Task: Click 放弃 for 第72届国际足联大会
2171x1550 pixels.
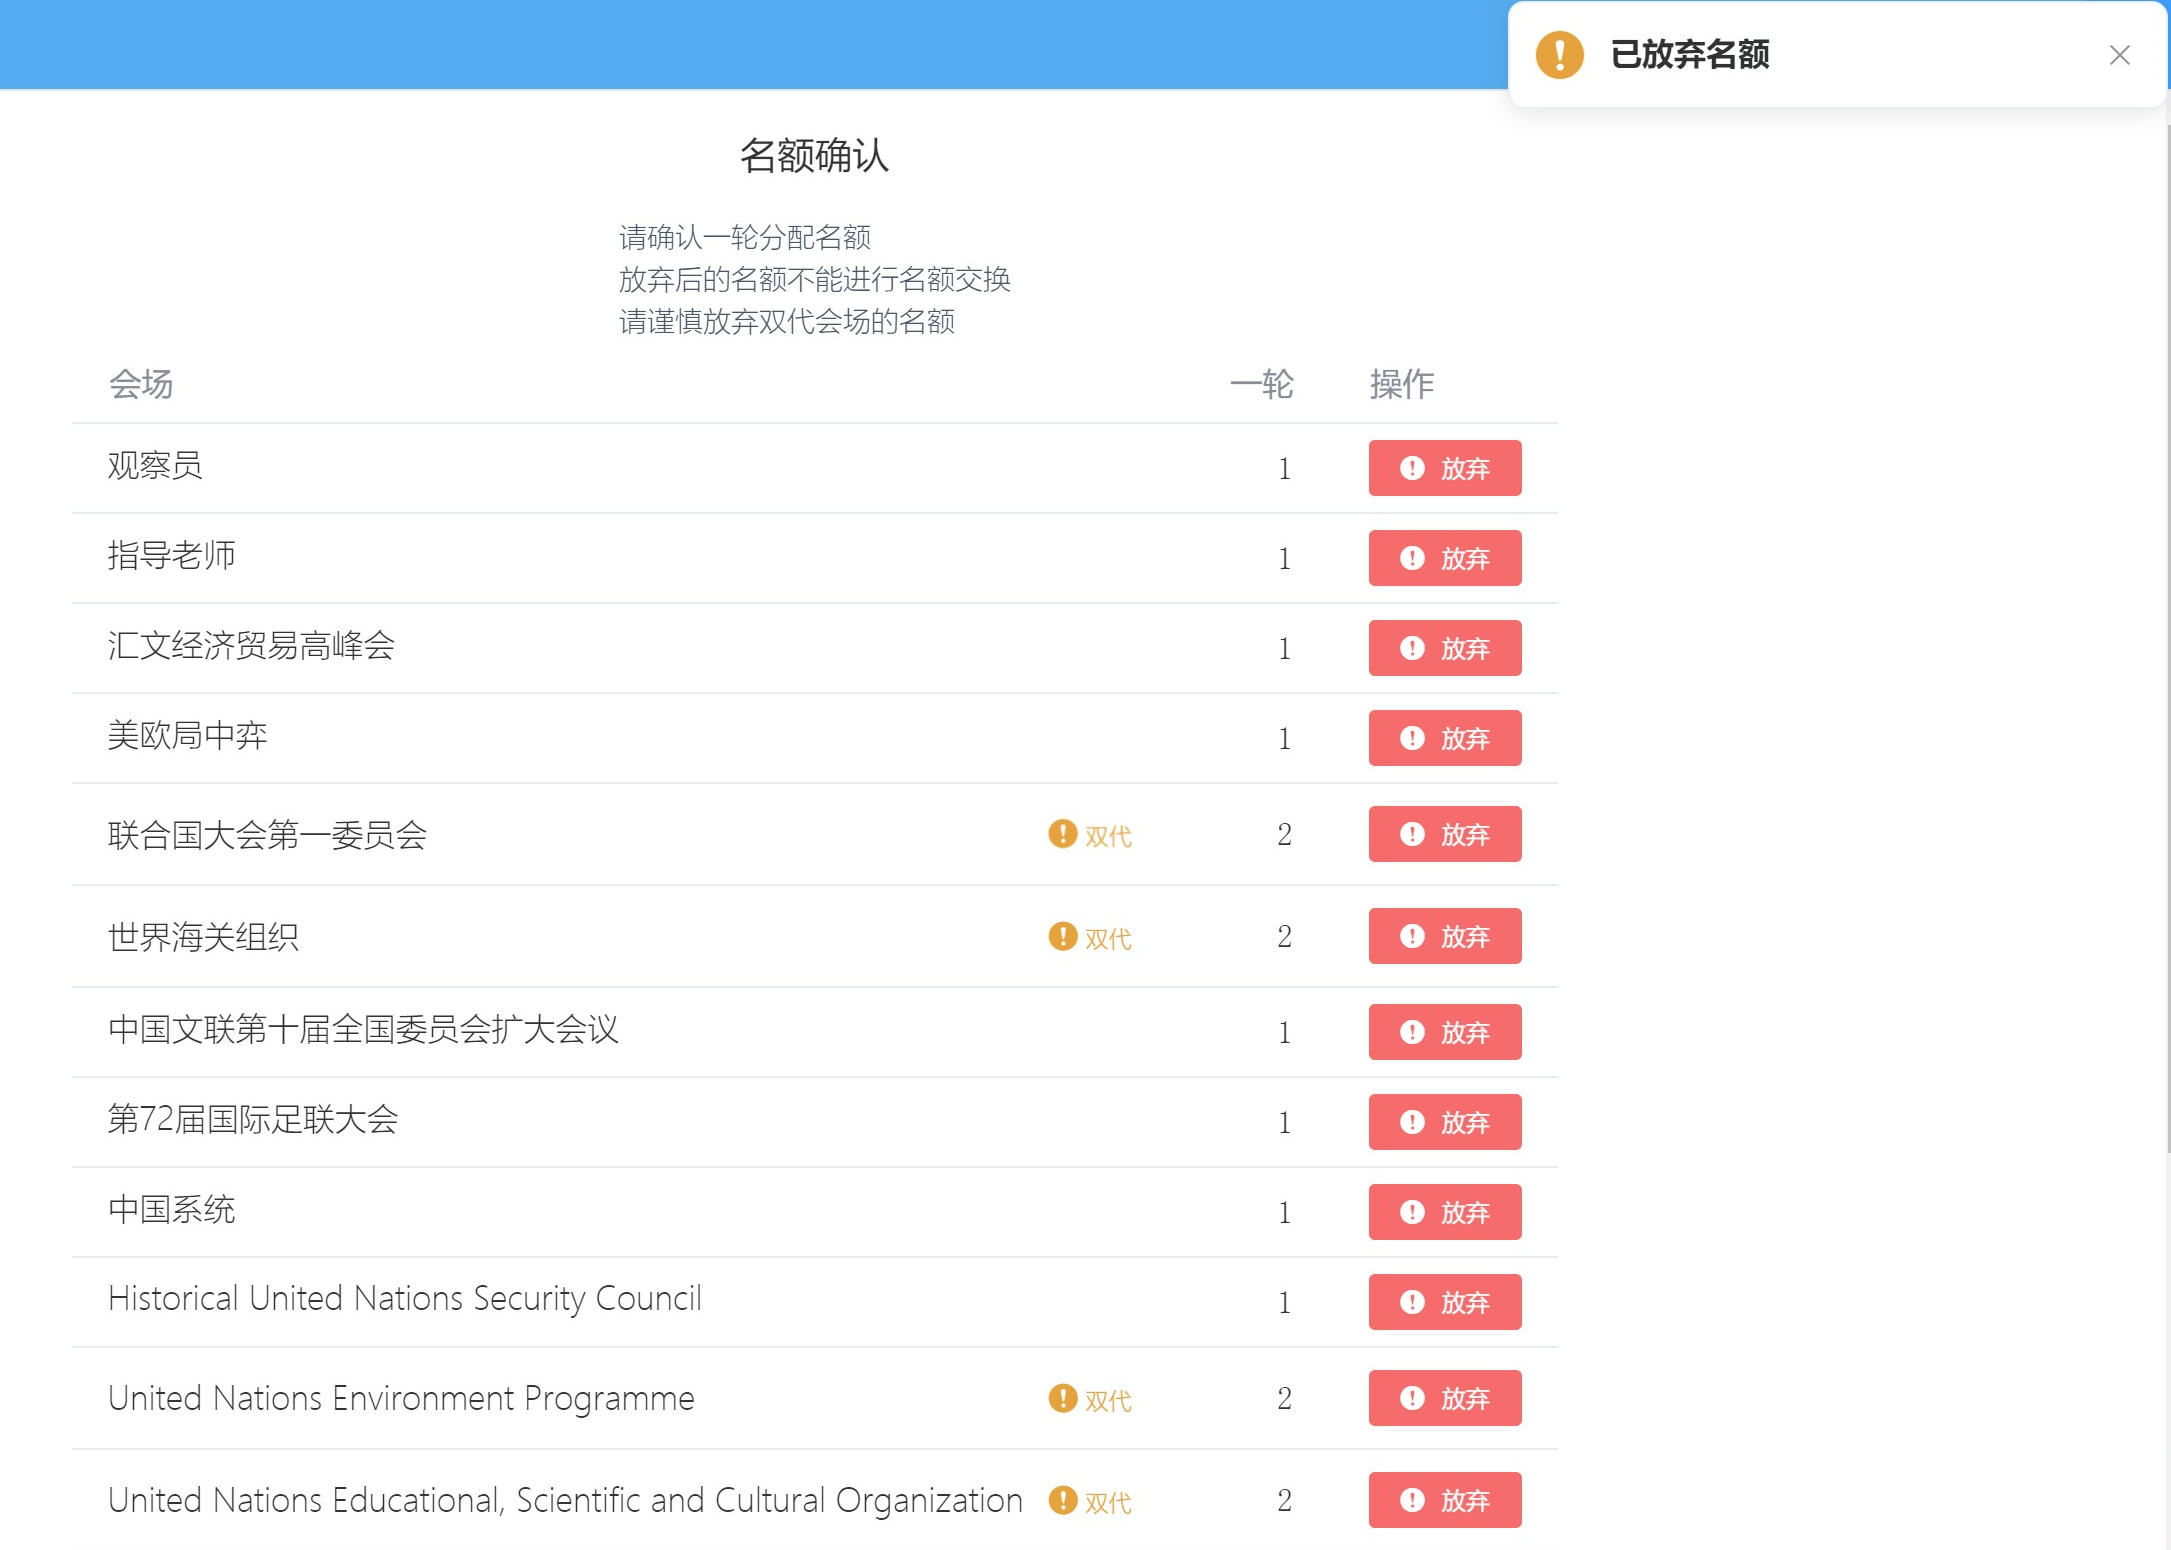Action: coord(1444,1122)
